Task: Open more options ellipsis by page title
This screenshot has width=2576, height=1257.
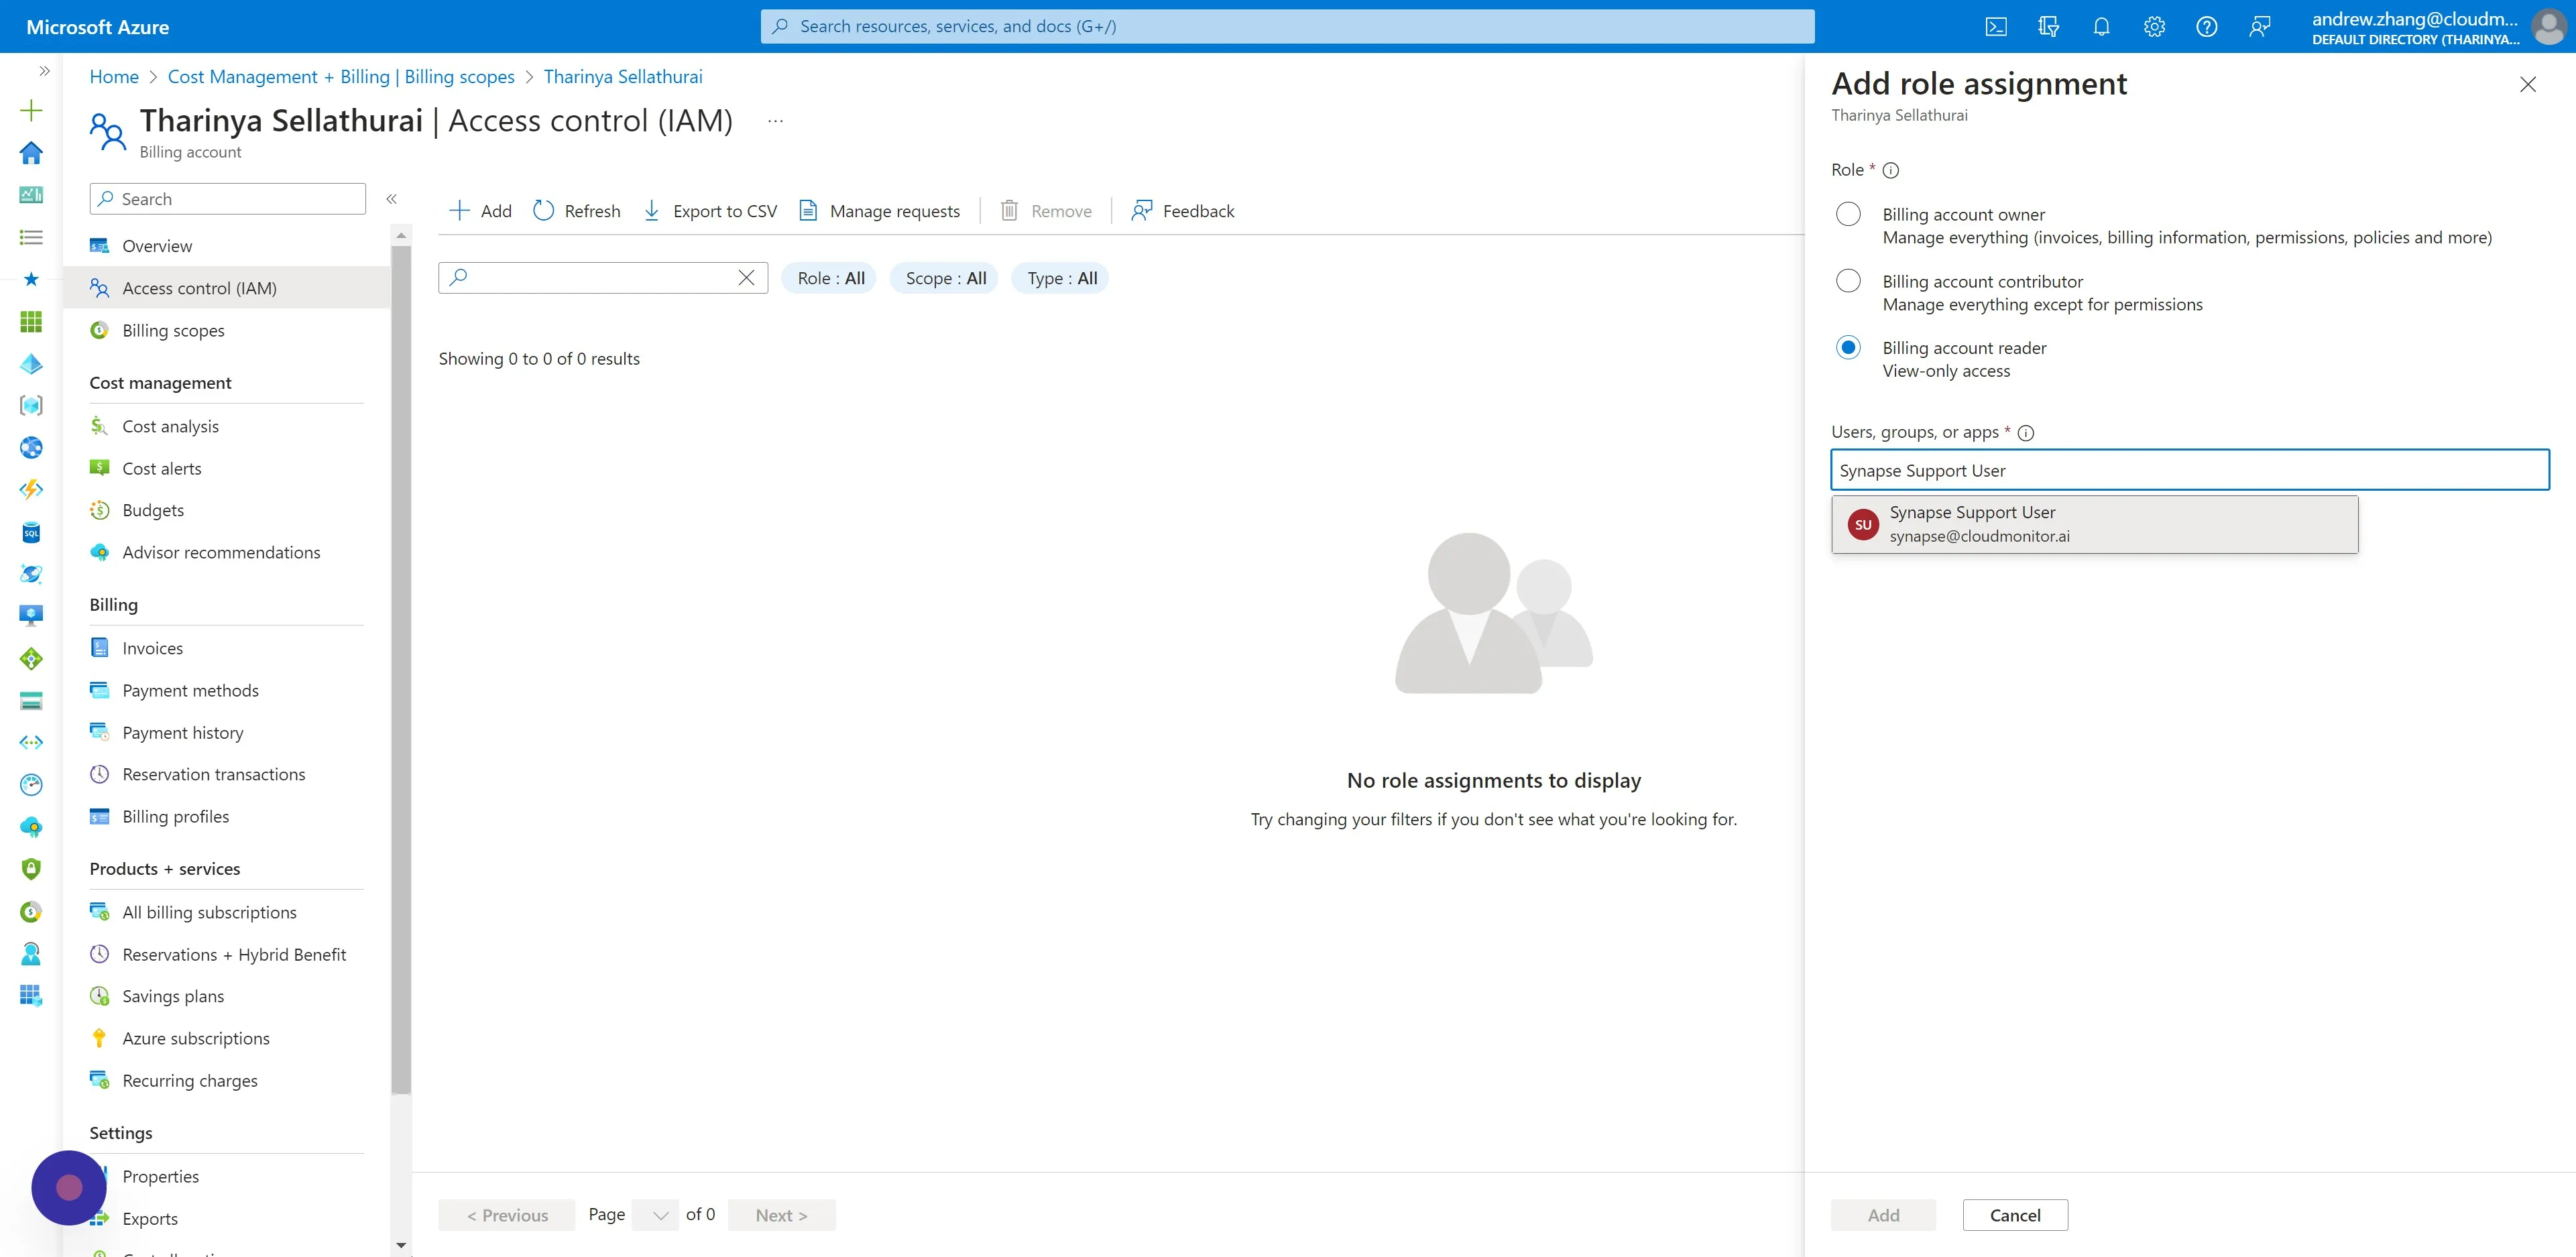Action: point(775,121)
